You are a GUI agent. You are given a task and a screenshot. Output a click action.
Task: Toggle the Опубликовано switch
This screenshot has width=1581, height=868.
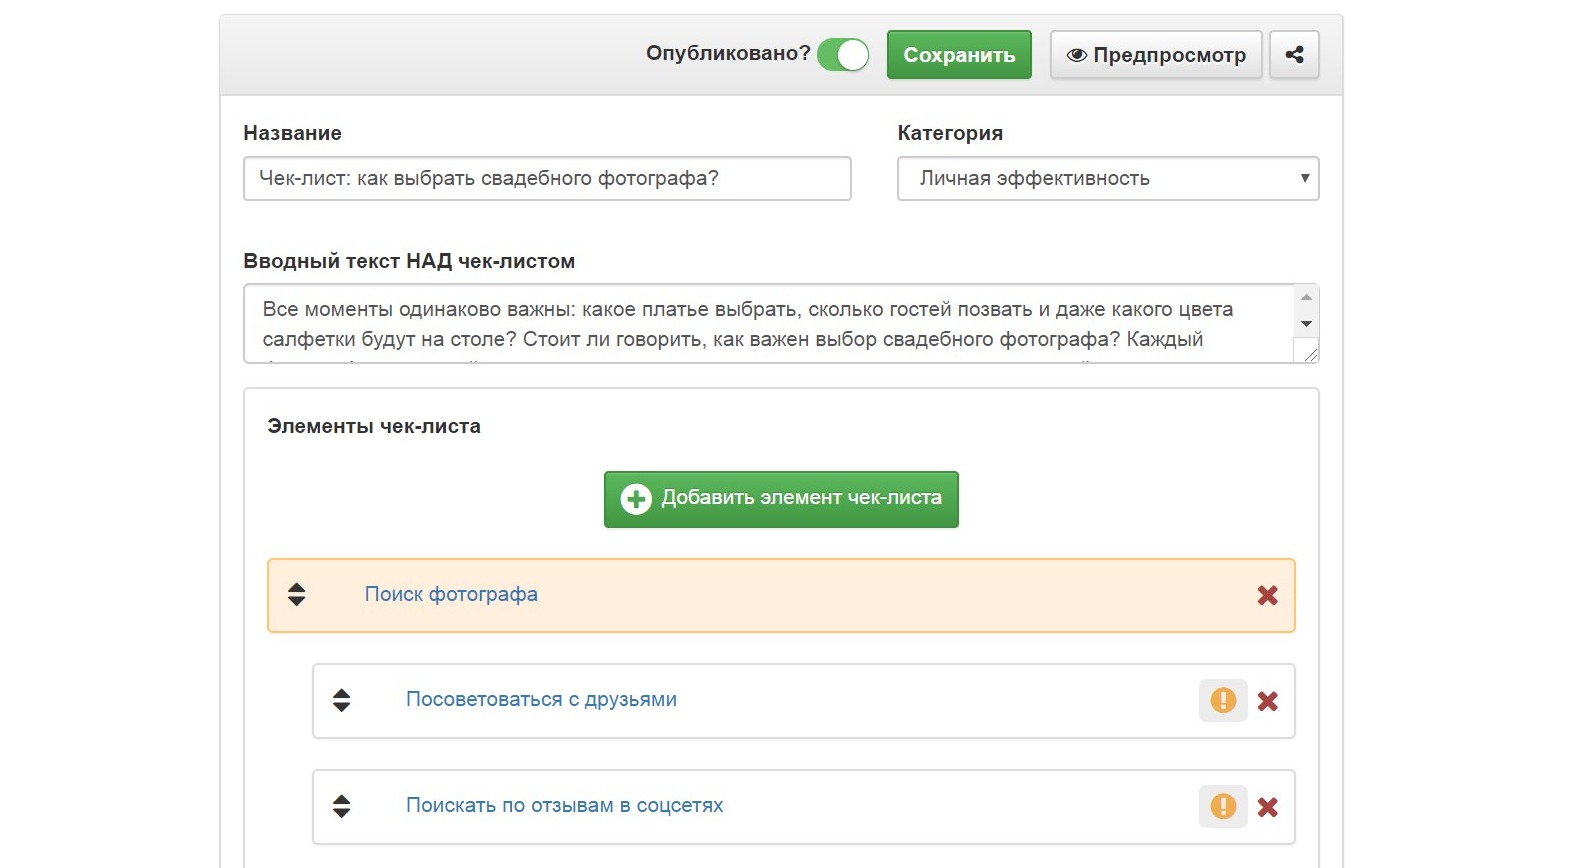[x=843, y=54]
